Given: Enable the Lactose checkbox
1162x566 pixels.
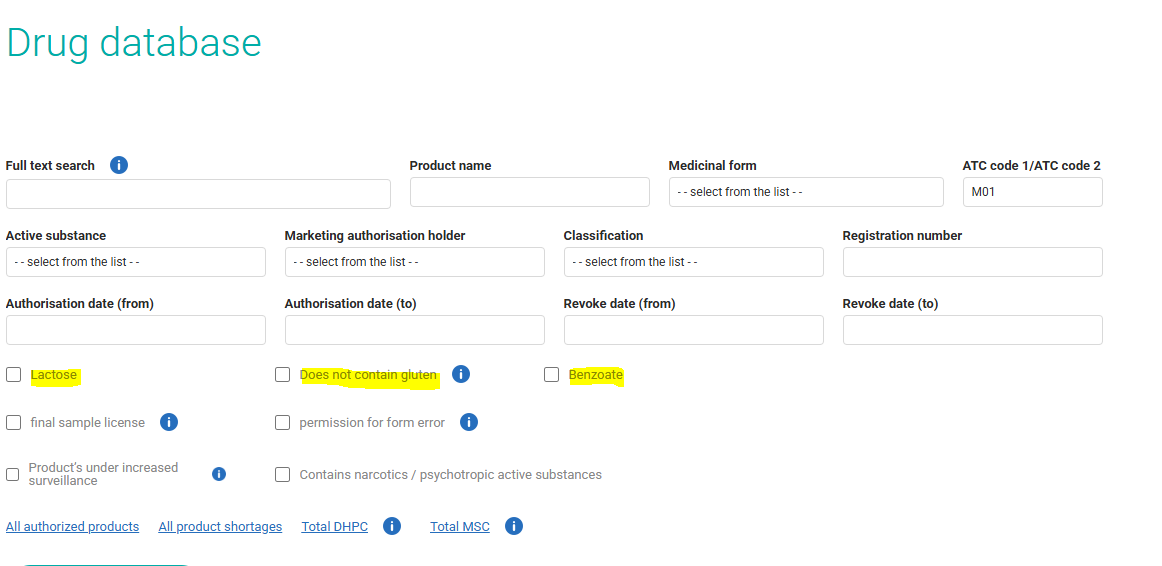Looking at the screenshot, I should pos(13,375).
